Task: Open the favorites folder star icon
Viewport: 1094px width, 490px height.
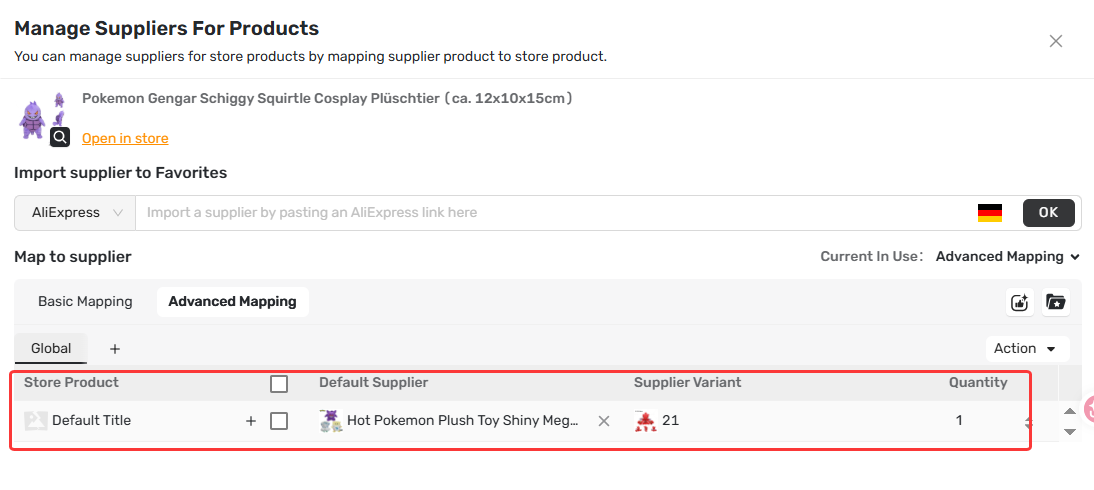Action: coord(1056,302)
